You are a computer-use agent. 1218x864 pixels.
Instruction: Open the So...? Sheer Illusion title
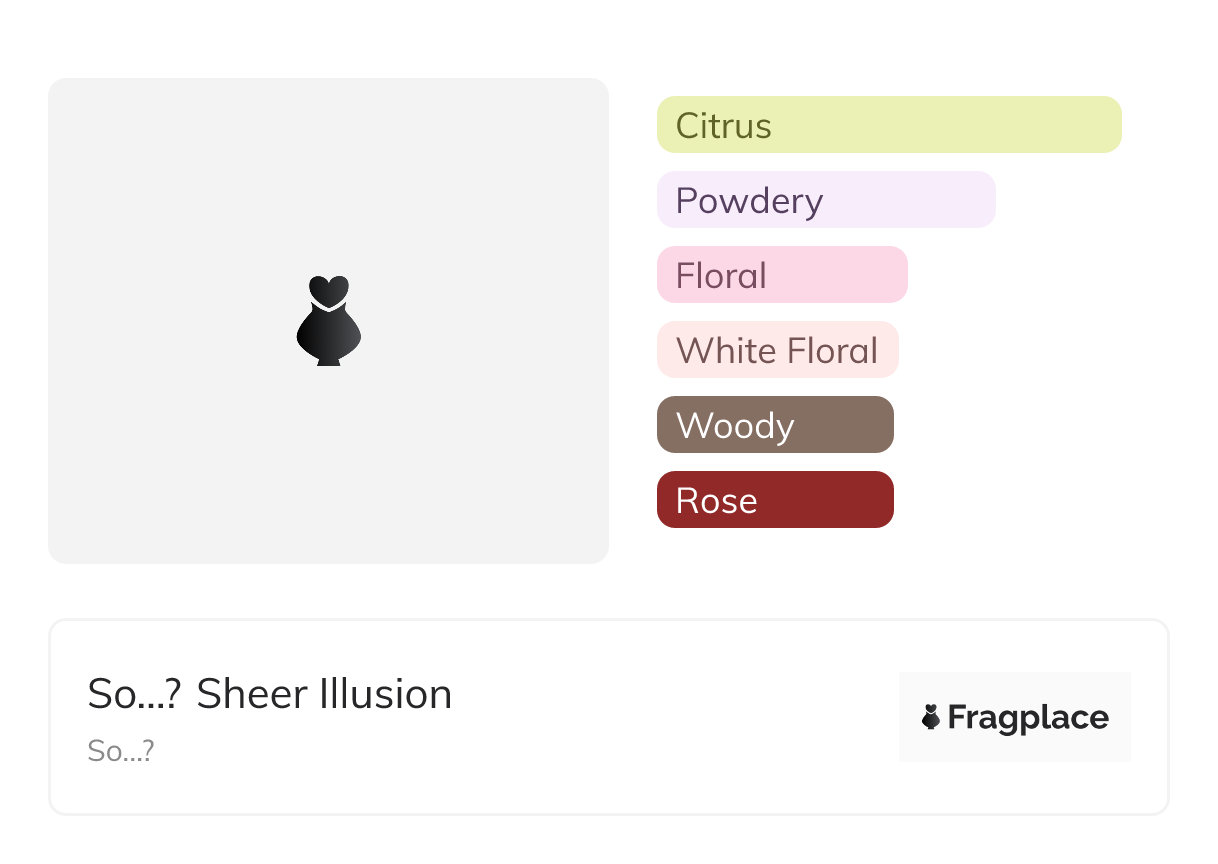tap(269, 694)
